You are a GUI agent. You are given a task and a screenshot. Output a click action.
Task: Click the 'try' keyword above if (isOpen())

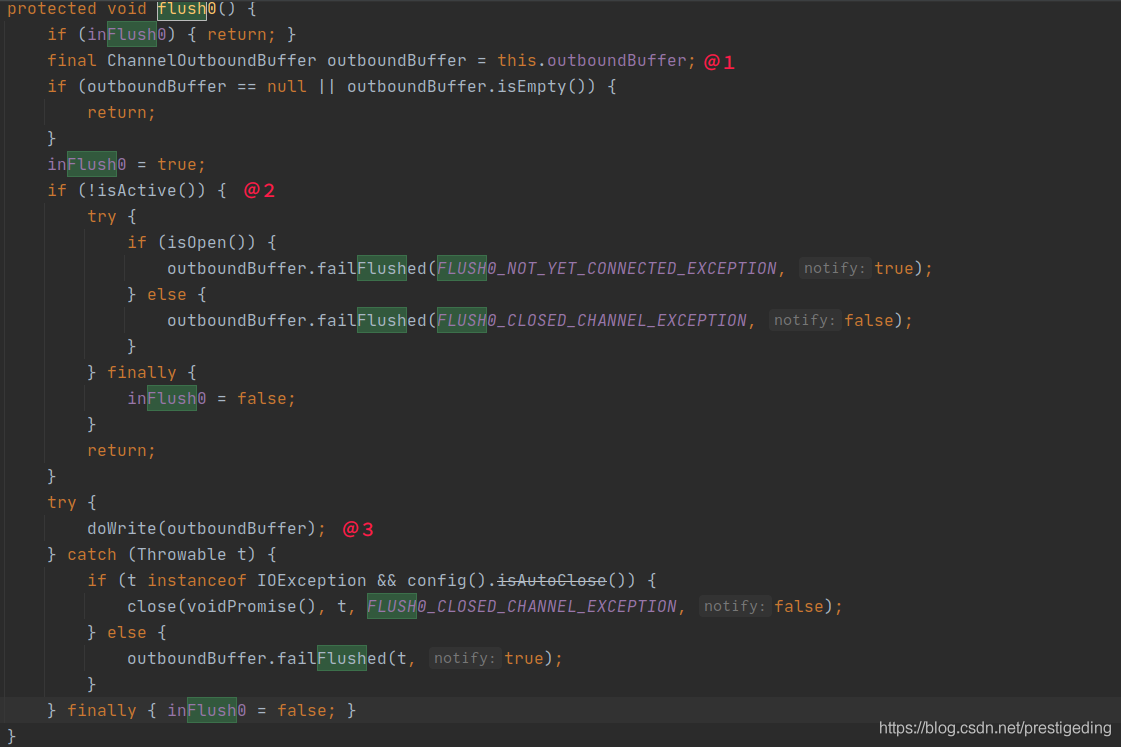pos(102,217)
